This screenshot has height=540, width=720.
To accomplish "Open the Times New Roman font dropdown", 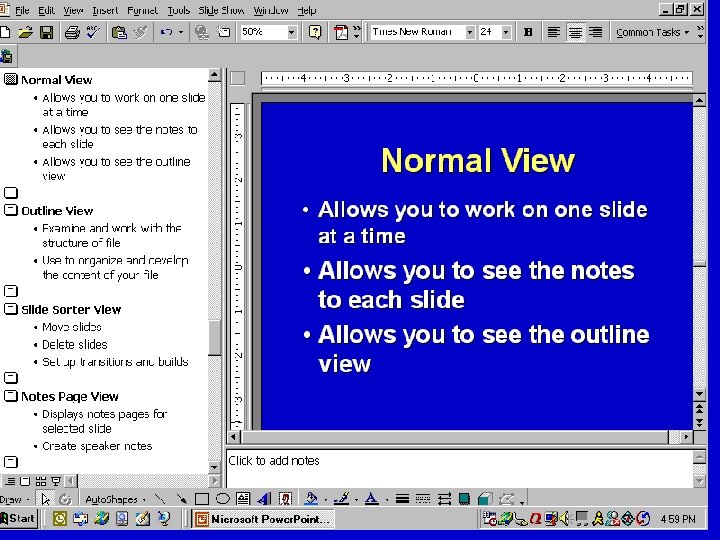I will tap(469, 32).
